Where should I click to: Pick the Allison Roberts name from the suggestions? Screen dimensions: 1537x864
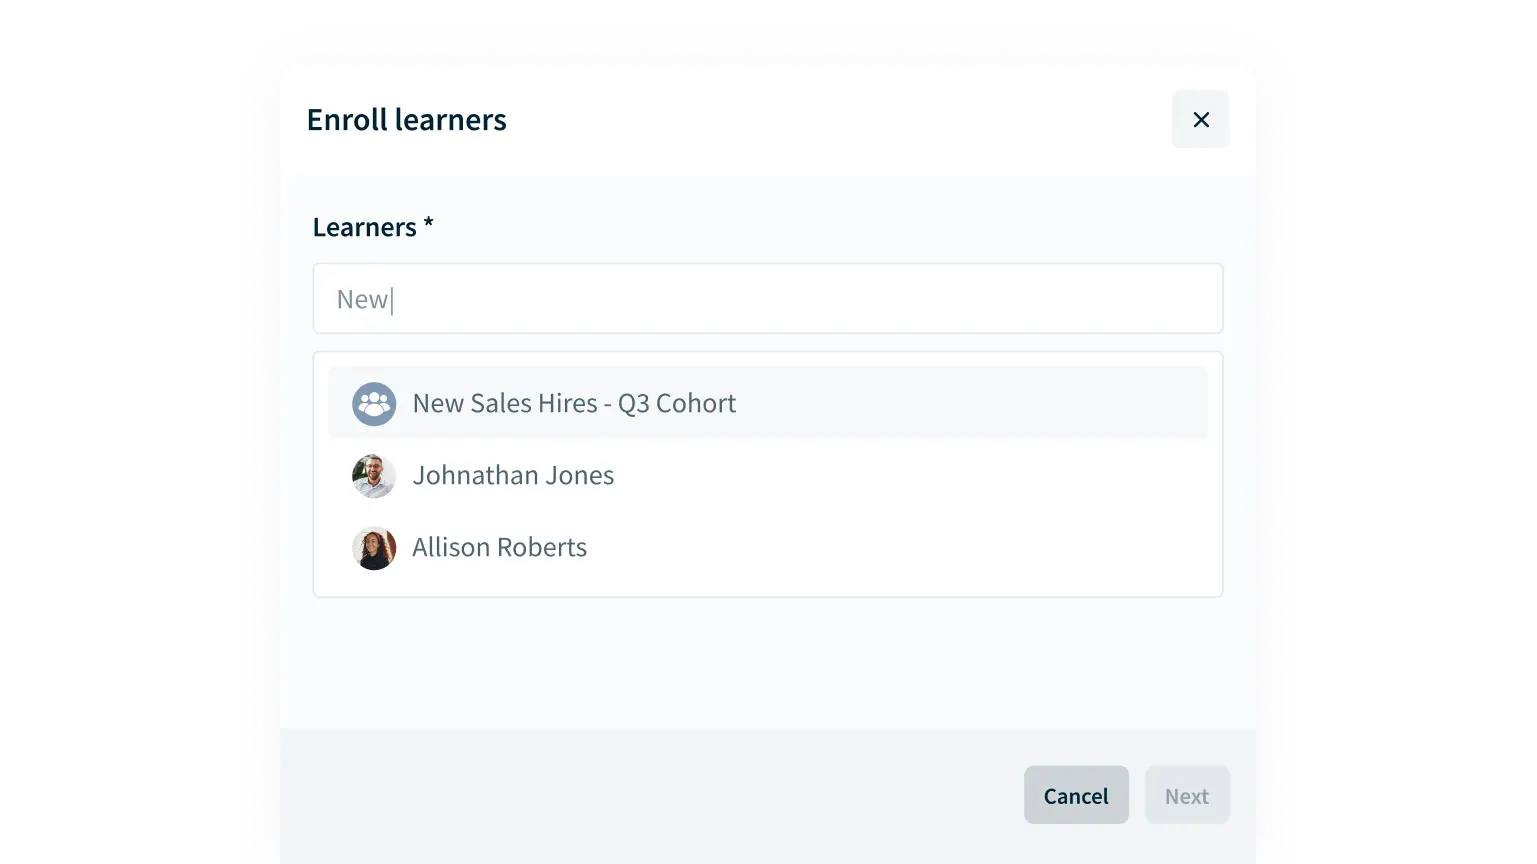point(499,547)
